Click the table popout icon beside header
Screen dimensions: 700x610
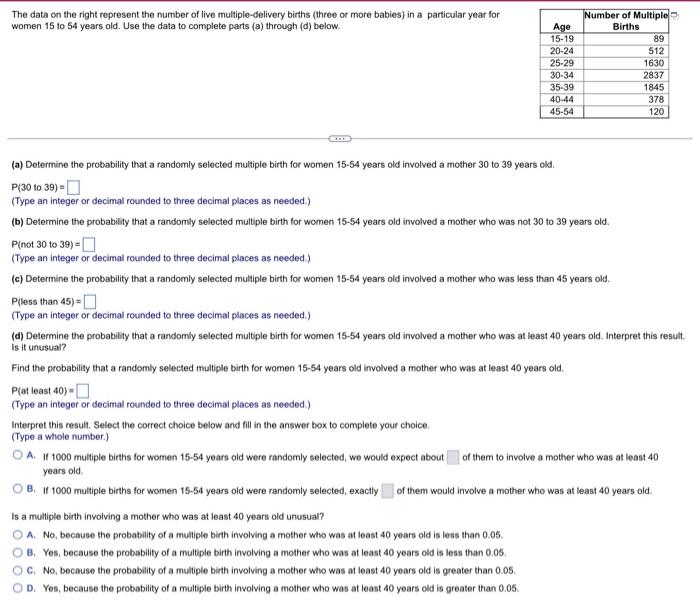tap(675, 16)
